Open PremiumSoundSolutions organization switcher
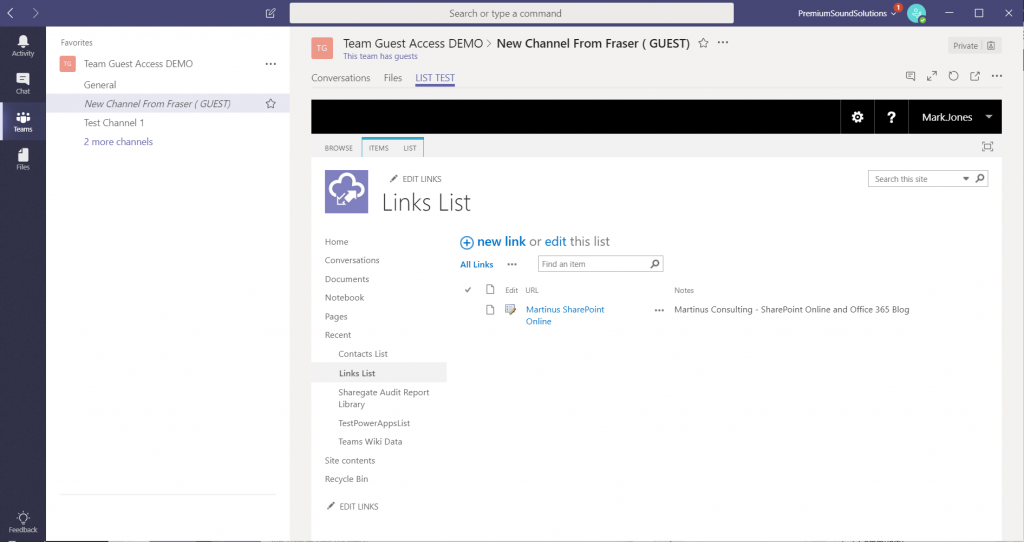The image size is (1024, 542). click(847, 13)
